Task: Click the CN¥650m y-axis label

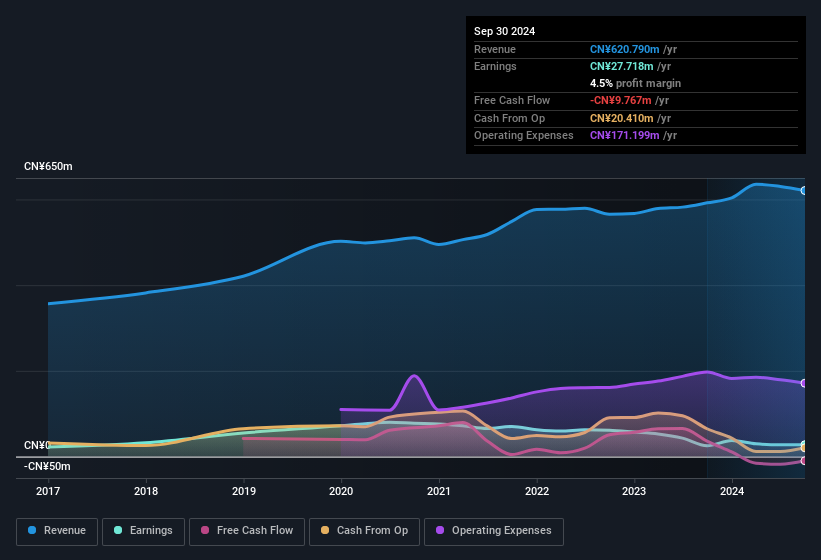Action: coord(48,166)
